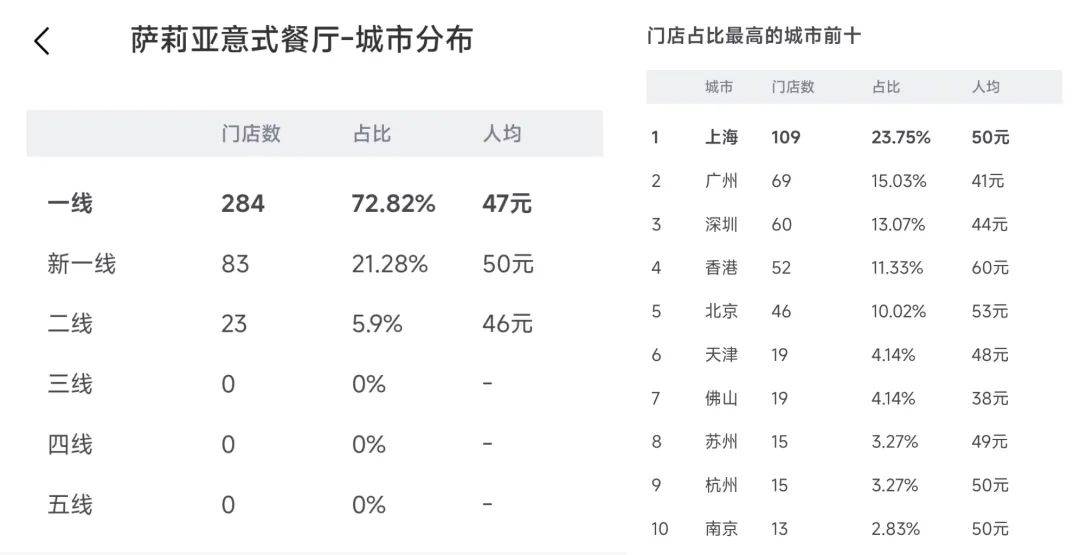1080x555 pixels.
Task: Click the 人均 column header in tier table
Action: (502, 134)
